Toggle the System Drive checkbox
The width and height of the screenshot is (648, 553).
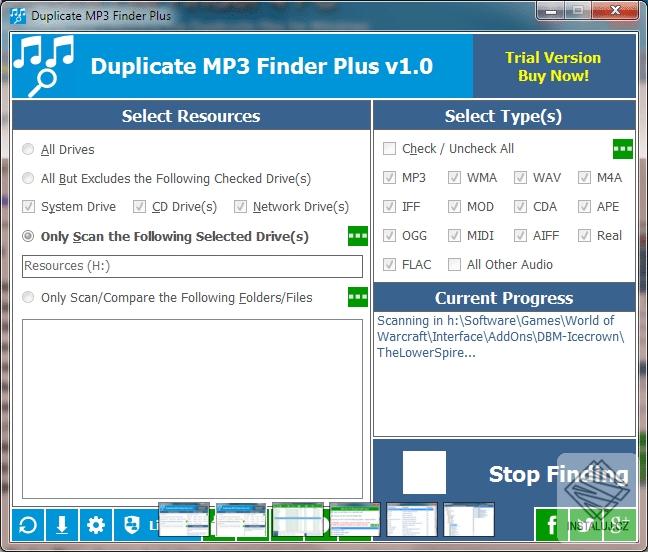[28, 206]
